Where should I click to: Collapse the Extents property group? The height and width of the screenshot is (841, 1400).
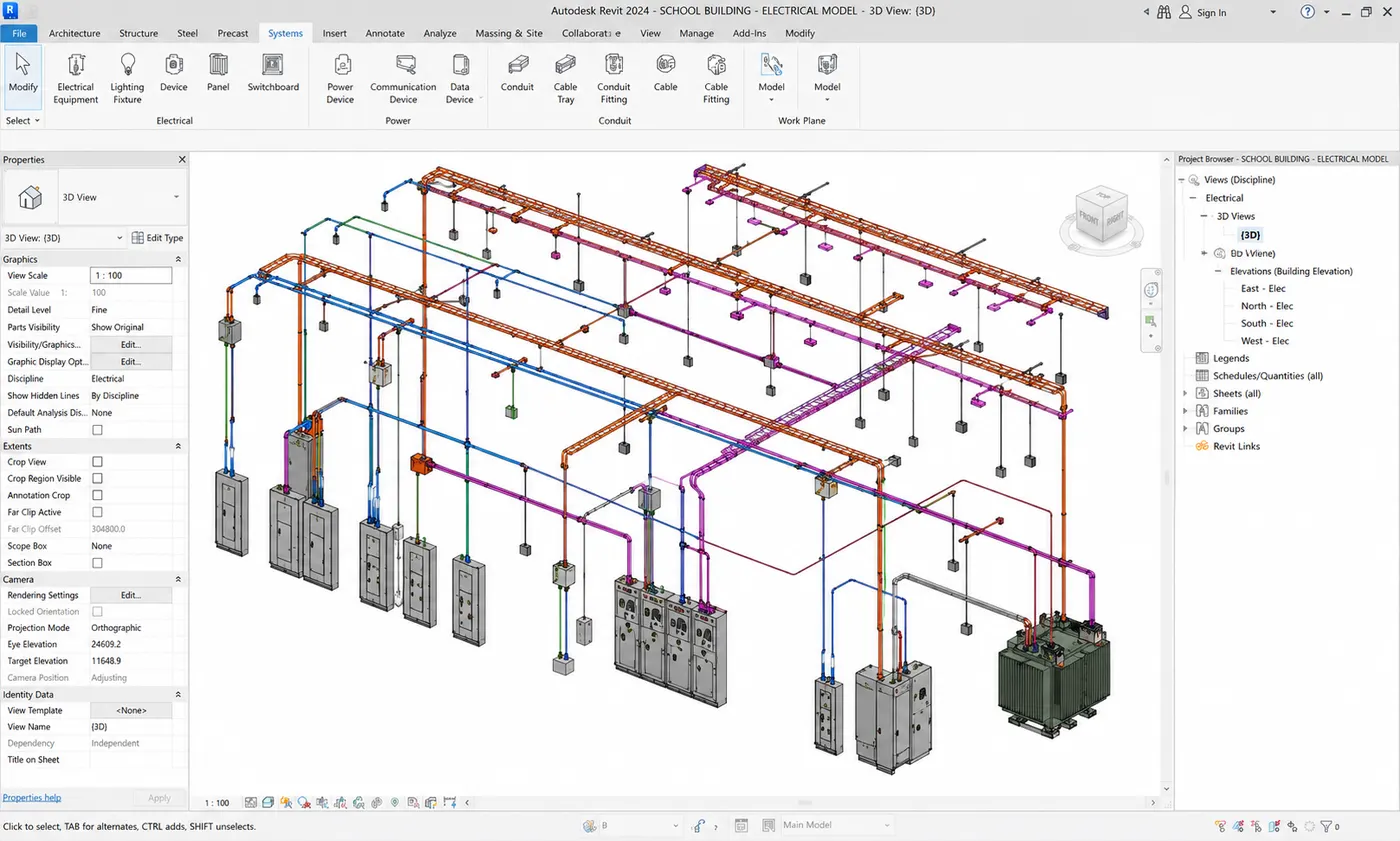pyautogui.click(x=178, y=446)
